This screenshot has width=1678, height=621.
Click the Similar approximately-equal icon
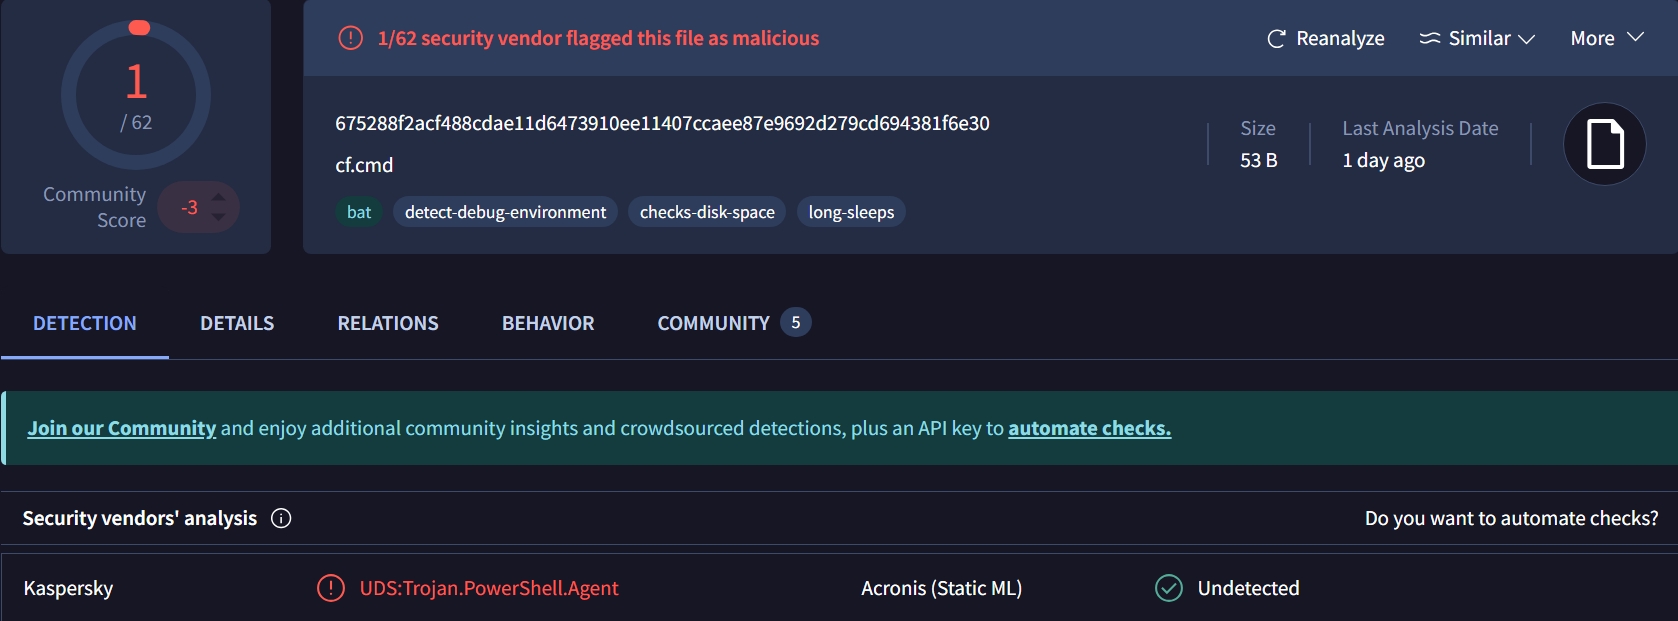point(1430,38)
